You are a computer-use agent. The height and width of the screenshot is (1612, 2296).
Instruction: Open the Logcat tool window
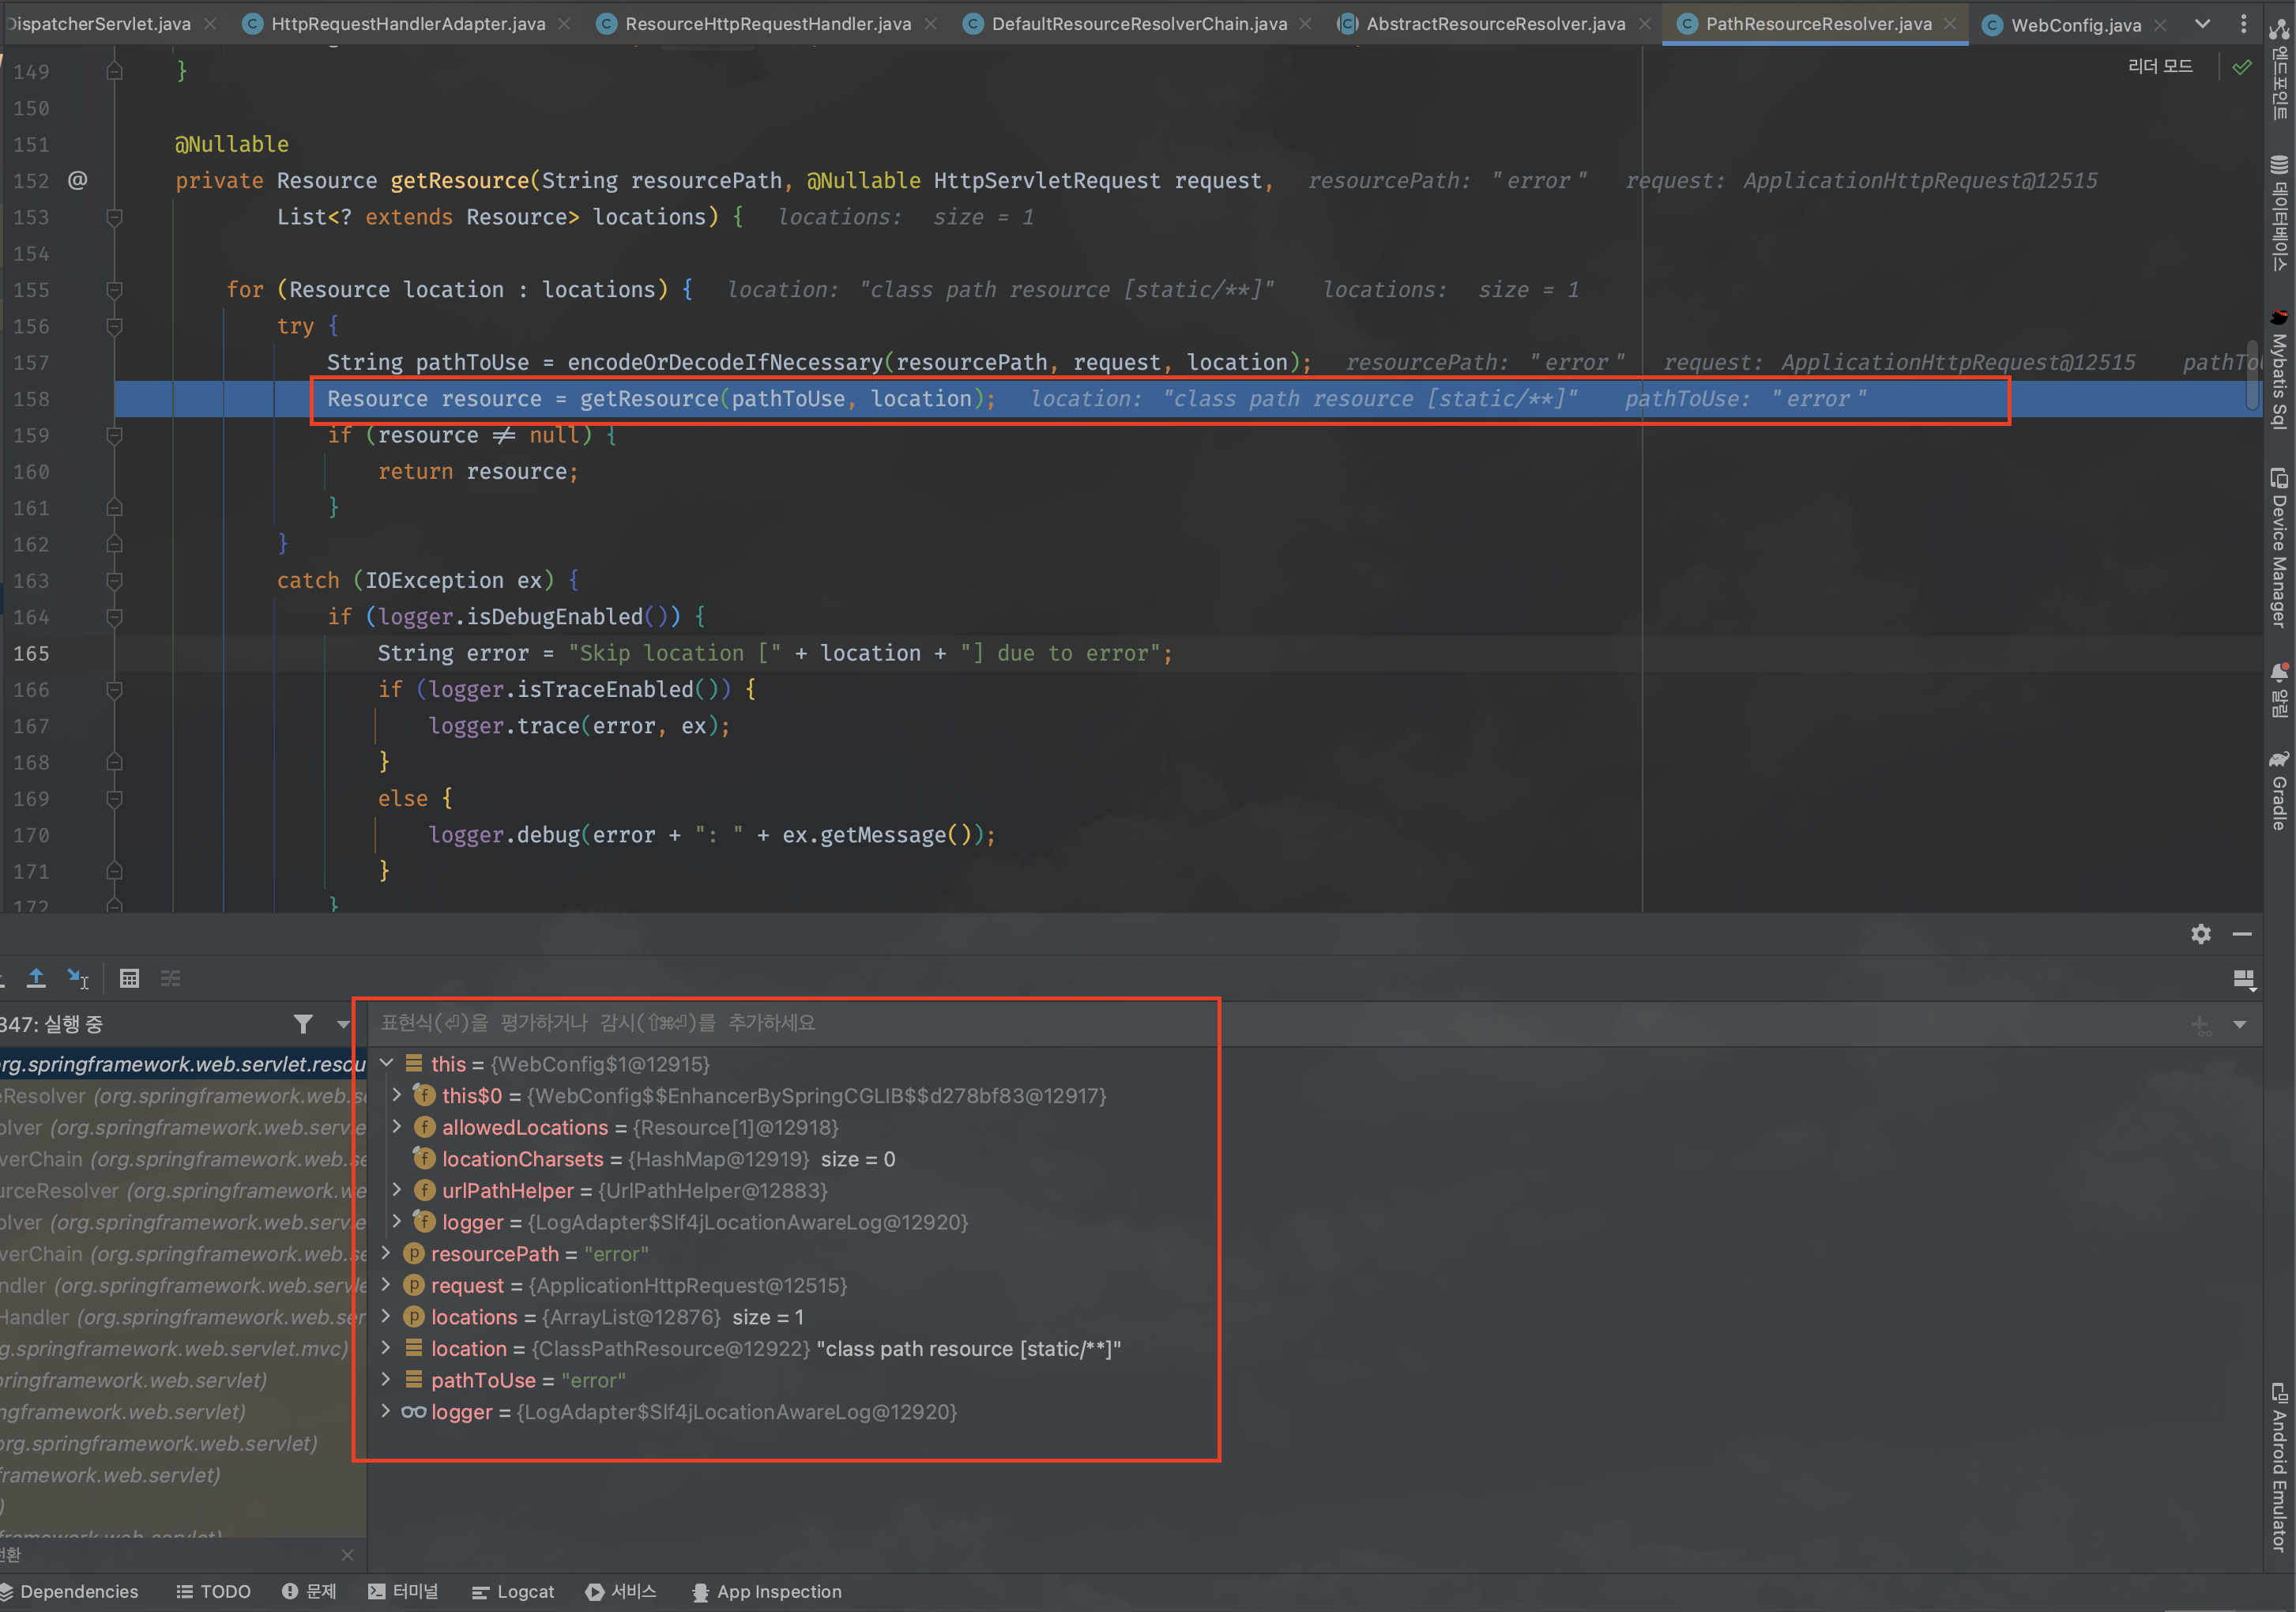512,1591
